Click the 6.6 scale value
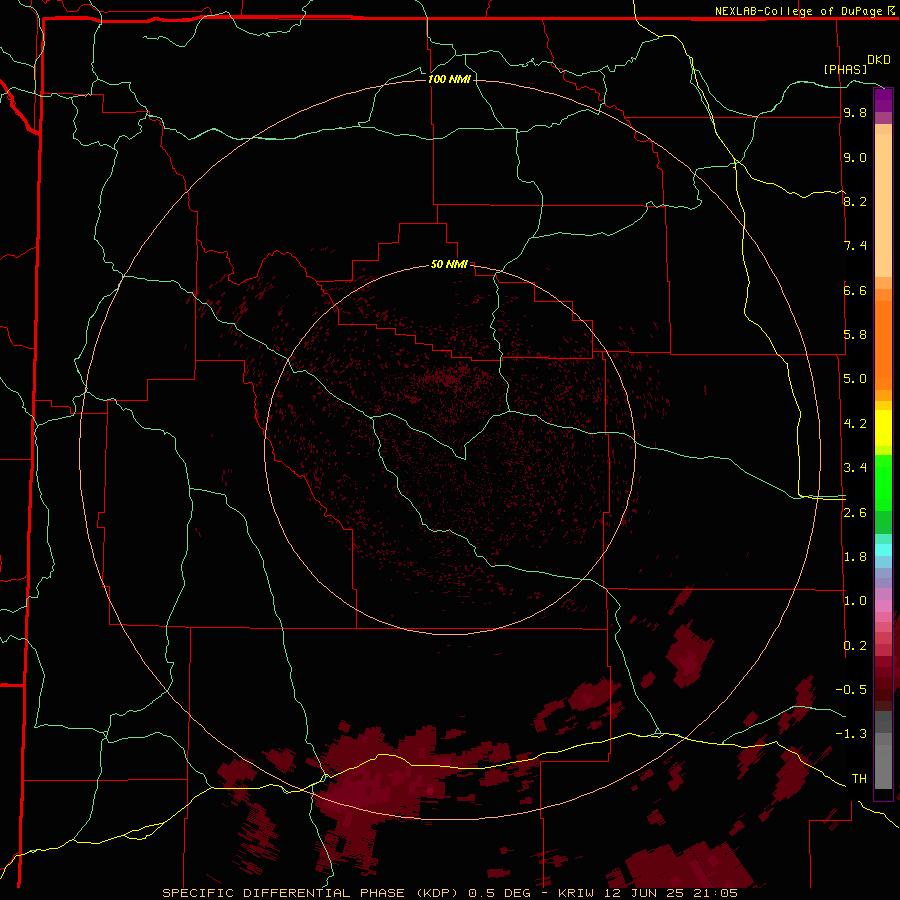The height and width of the screenshot is (900, 900). (855, 290)
